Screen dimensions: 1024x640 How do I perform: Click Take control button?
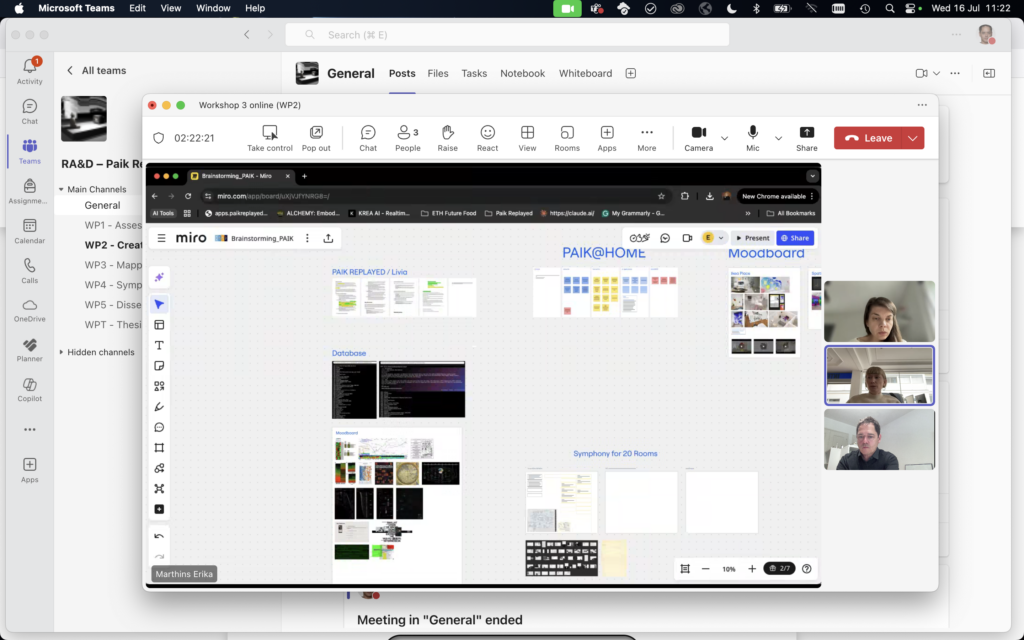pyautogui.click(x=270, y=137)
